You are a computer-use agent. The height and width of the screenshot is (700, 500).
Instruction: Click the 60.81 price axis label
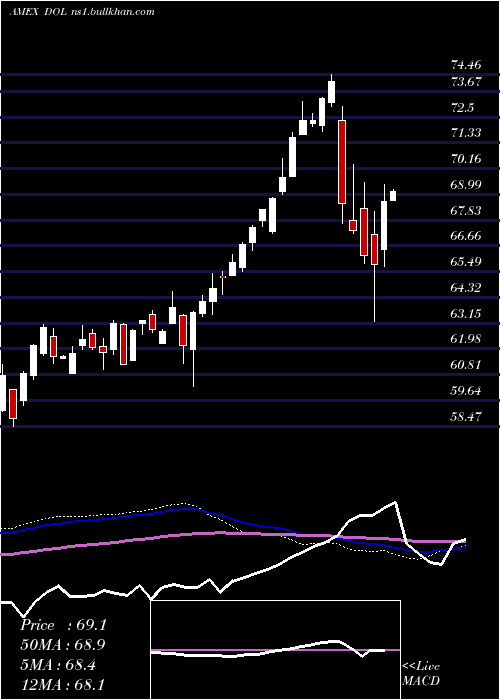466,365
